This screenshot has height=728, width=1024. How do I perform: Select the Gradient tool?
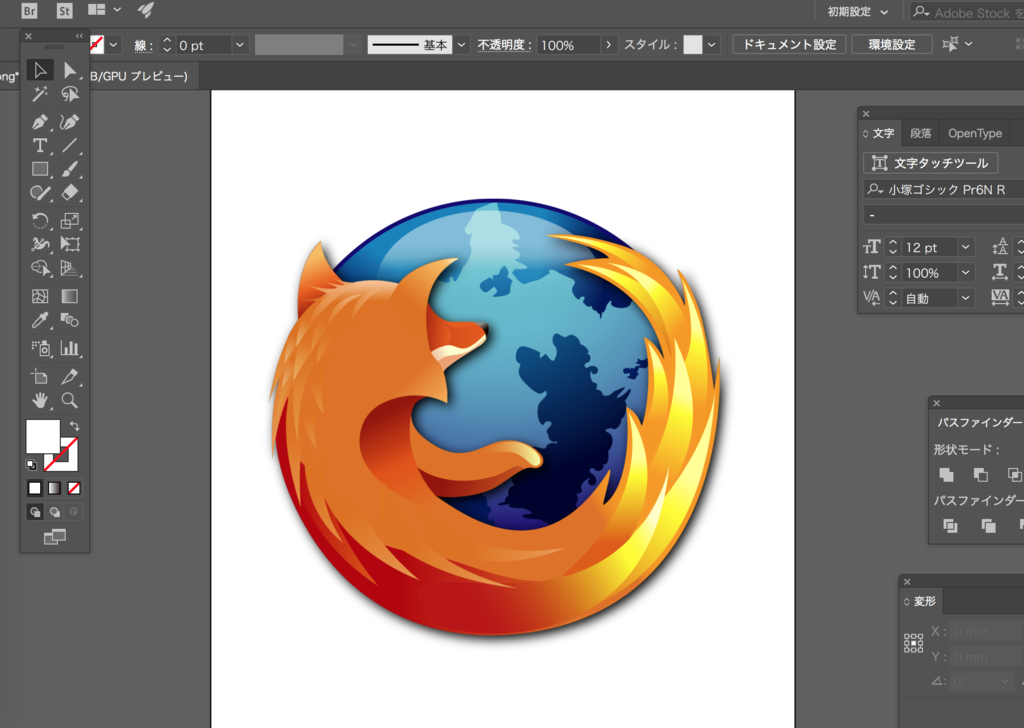tap(70, 296)
